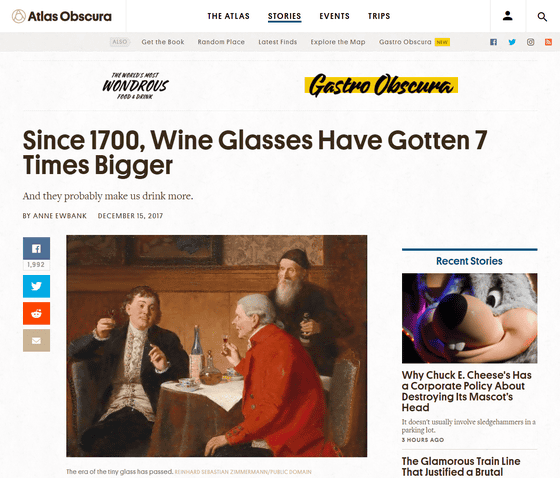The image size is (560, 478).
Task: Click Gastro Obscura banner logo
Action: pyautogui.click(x=381, y=86)
